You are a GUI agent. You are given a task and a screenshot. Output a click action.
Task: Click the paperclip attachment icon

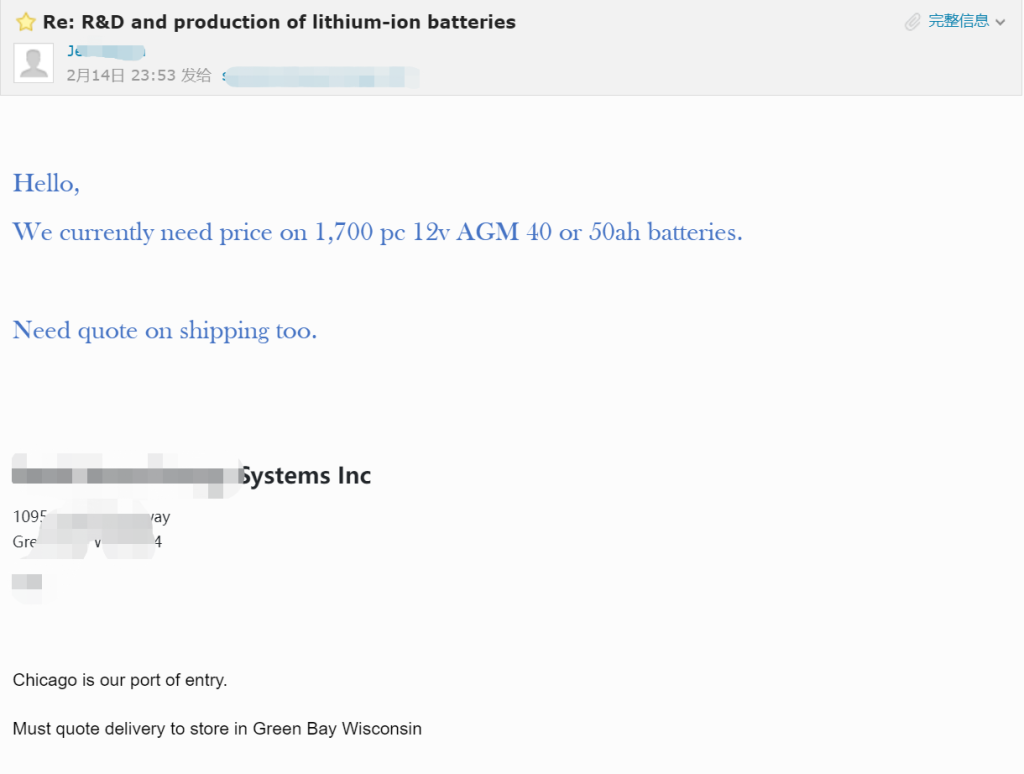tap(912, 22)
